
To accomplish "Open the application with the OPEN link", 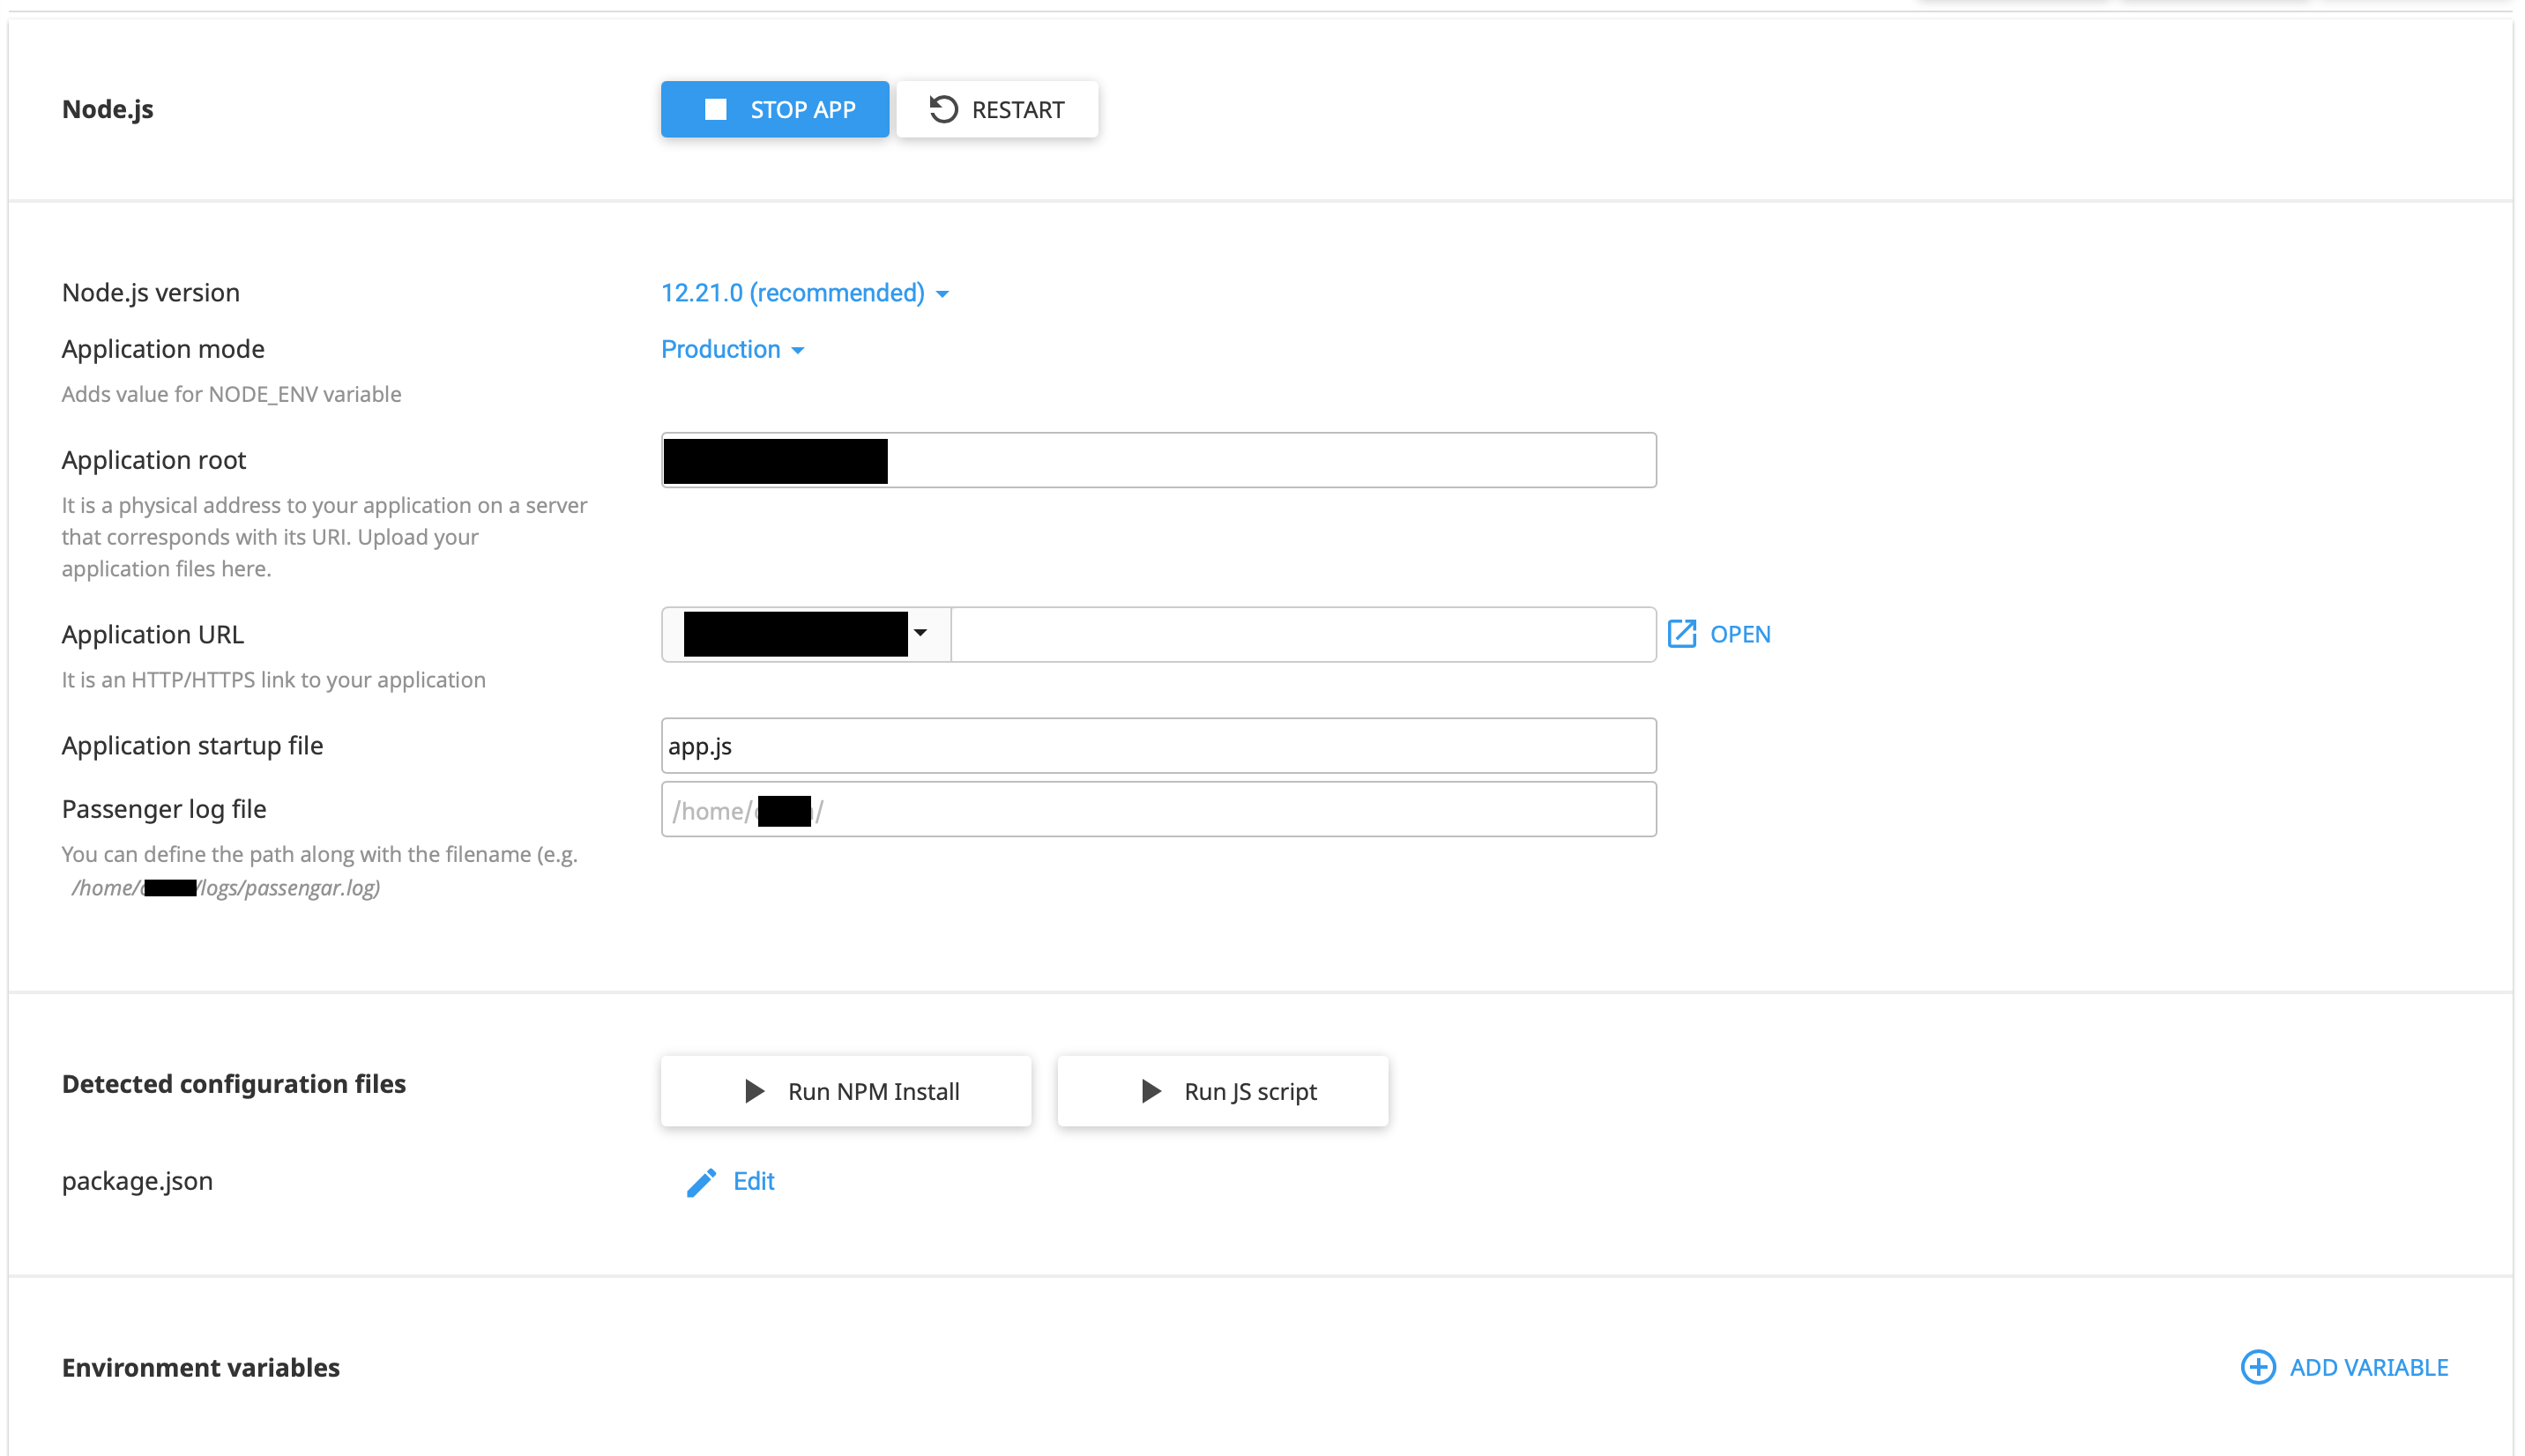I will coord(1740,634).
